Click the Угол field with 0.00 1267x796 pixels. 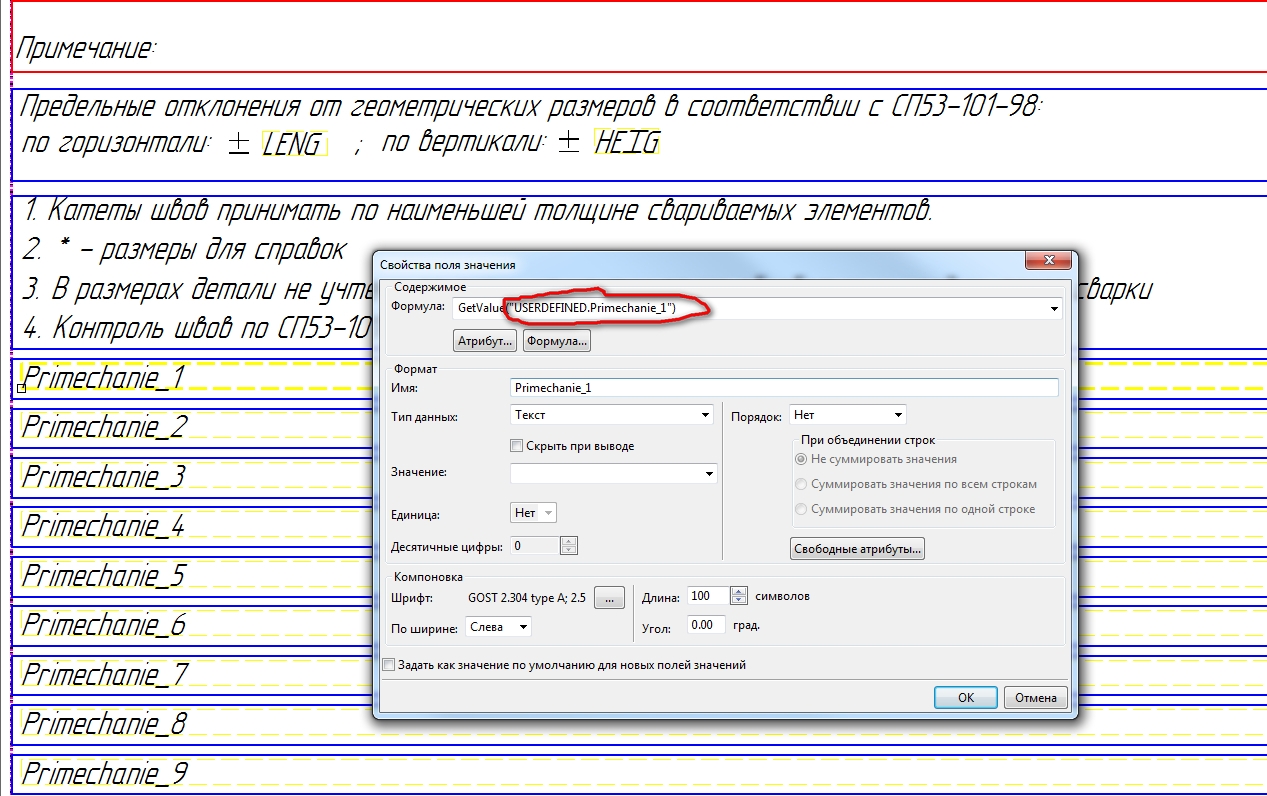coord(707,625)
